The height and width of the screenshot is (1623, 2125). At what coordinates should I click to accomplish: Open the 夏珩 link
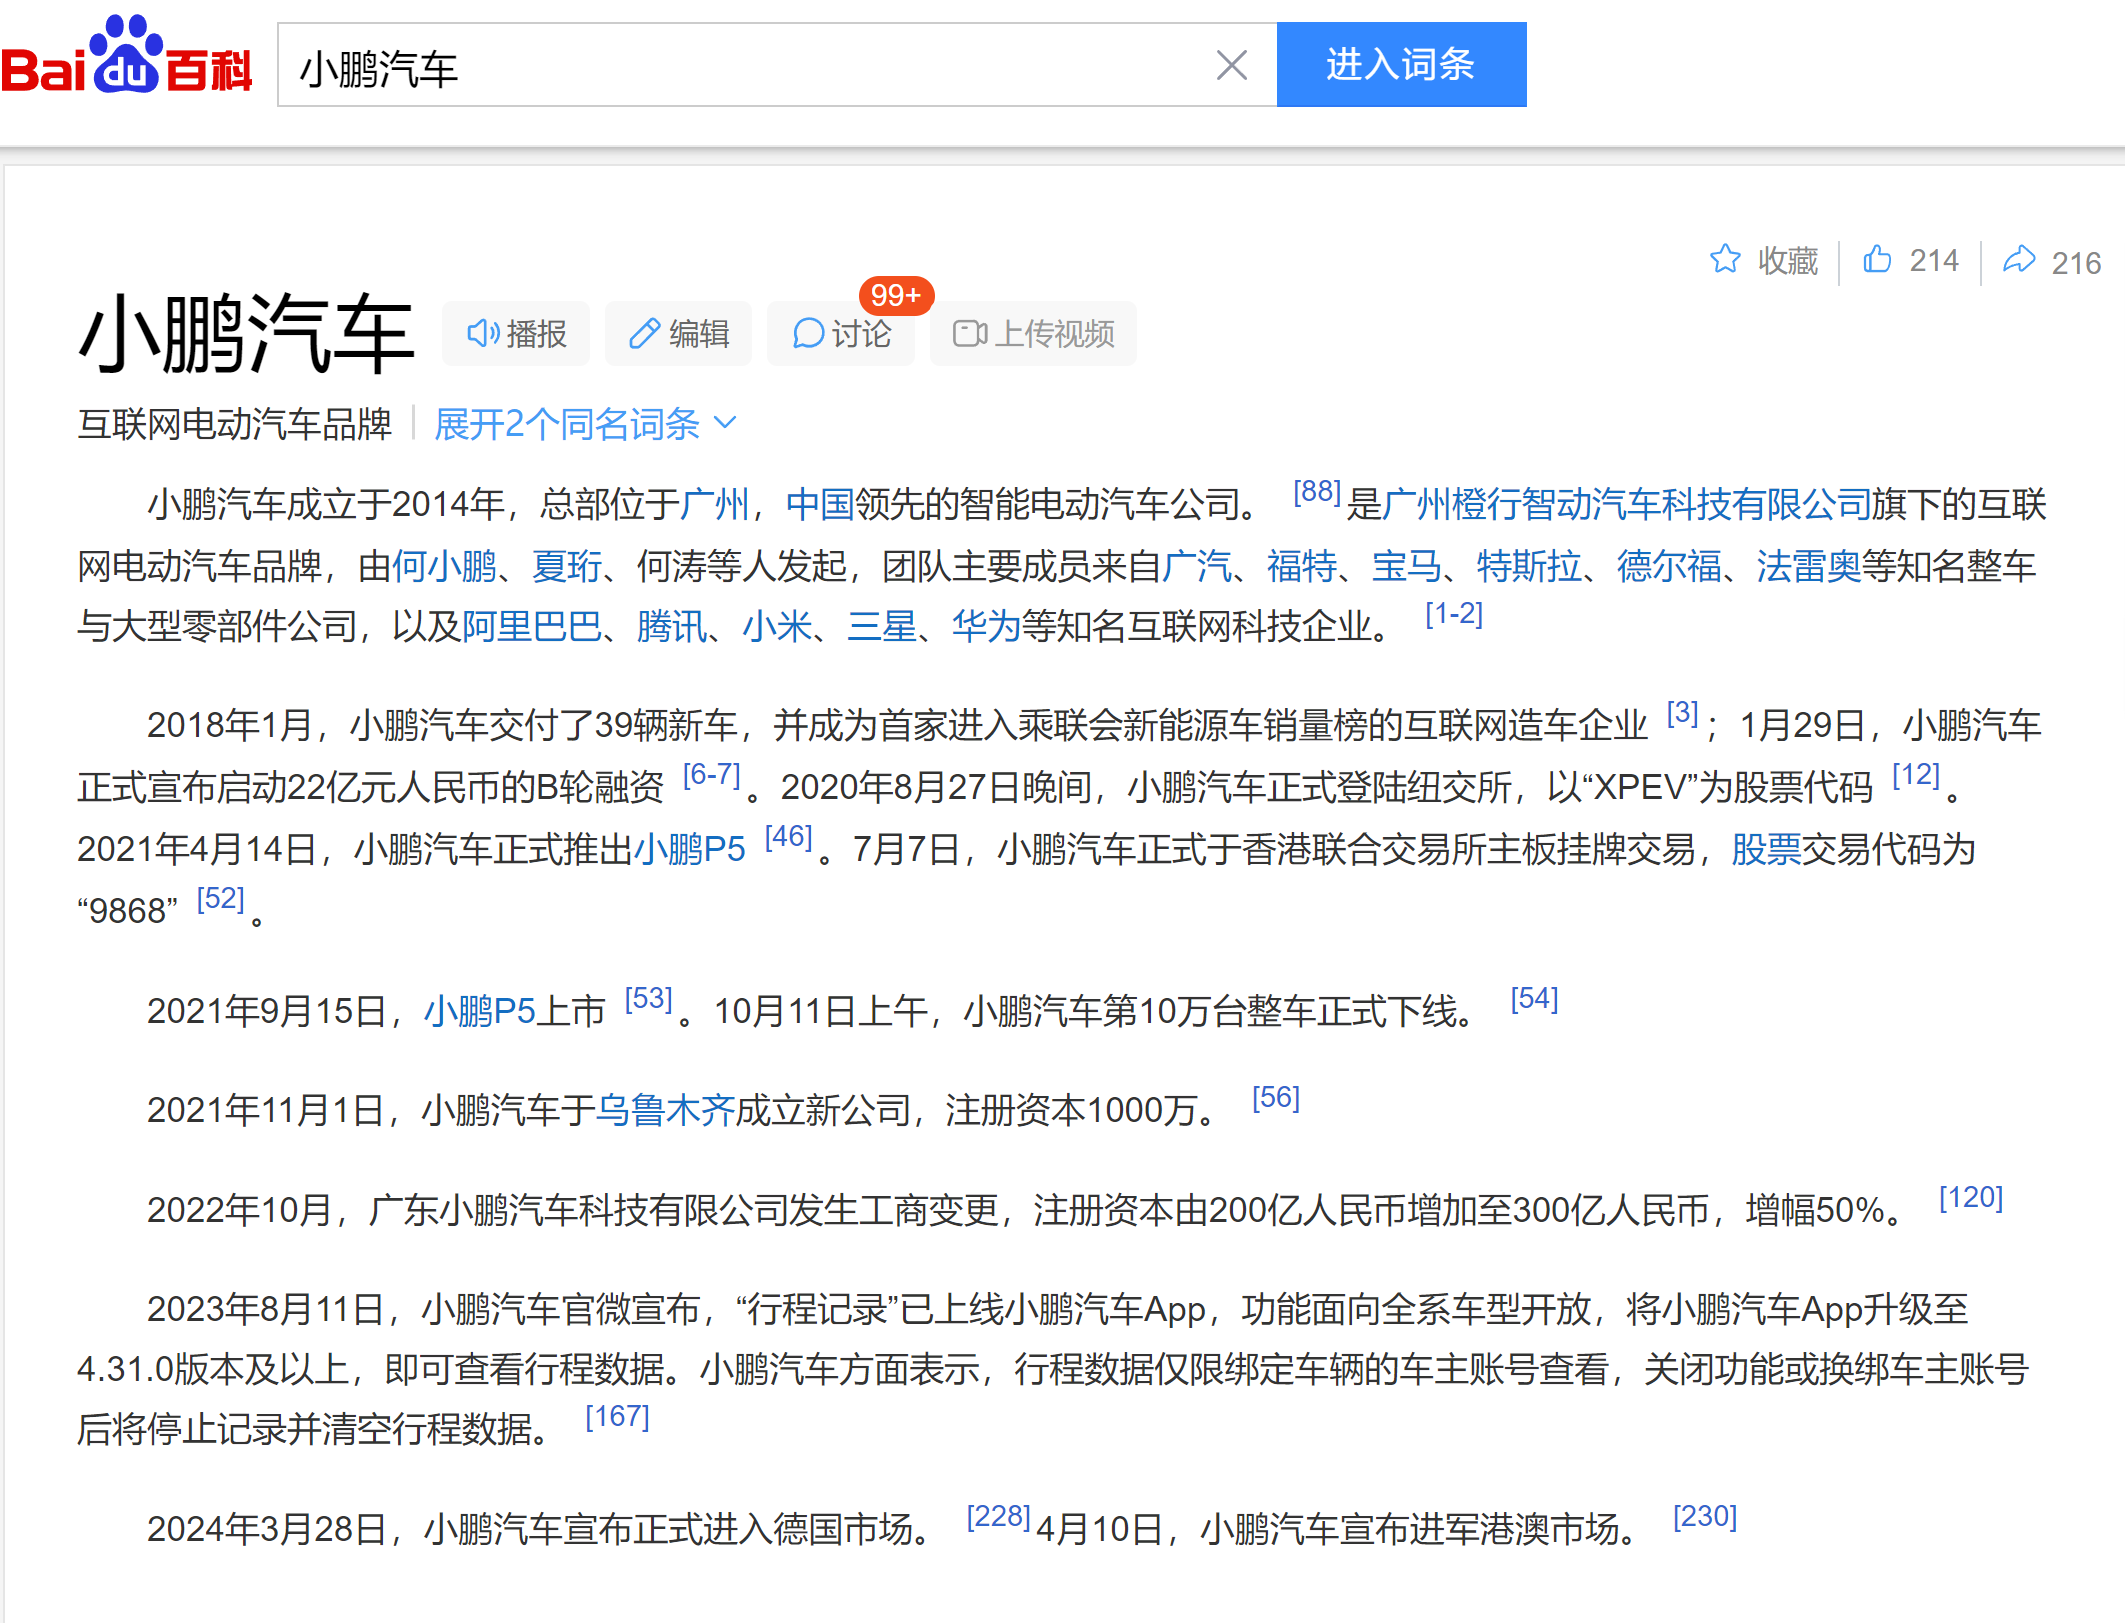(567, 566)
